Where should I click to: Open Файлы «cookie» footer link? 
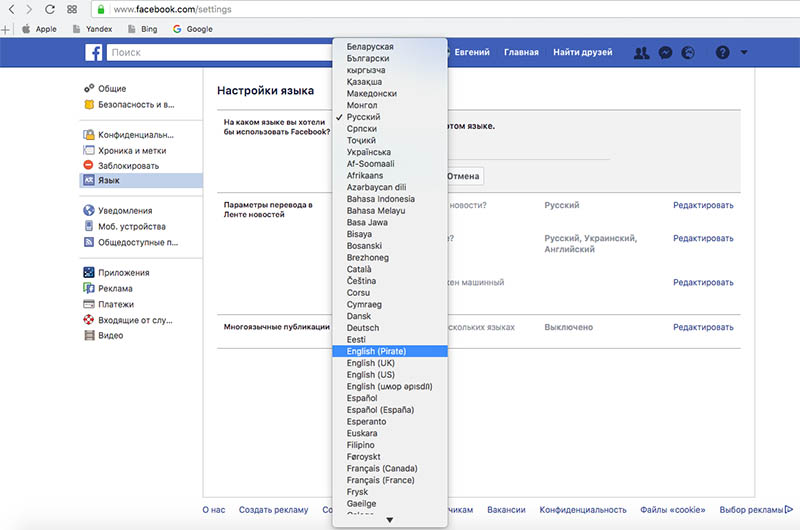tap(672, 510)
